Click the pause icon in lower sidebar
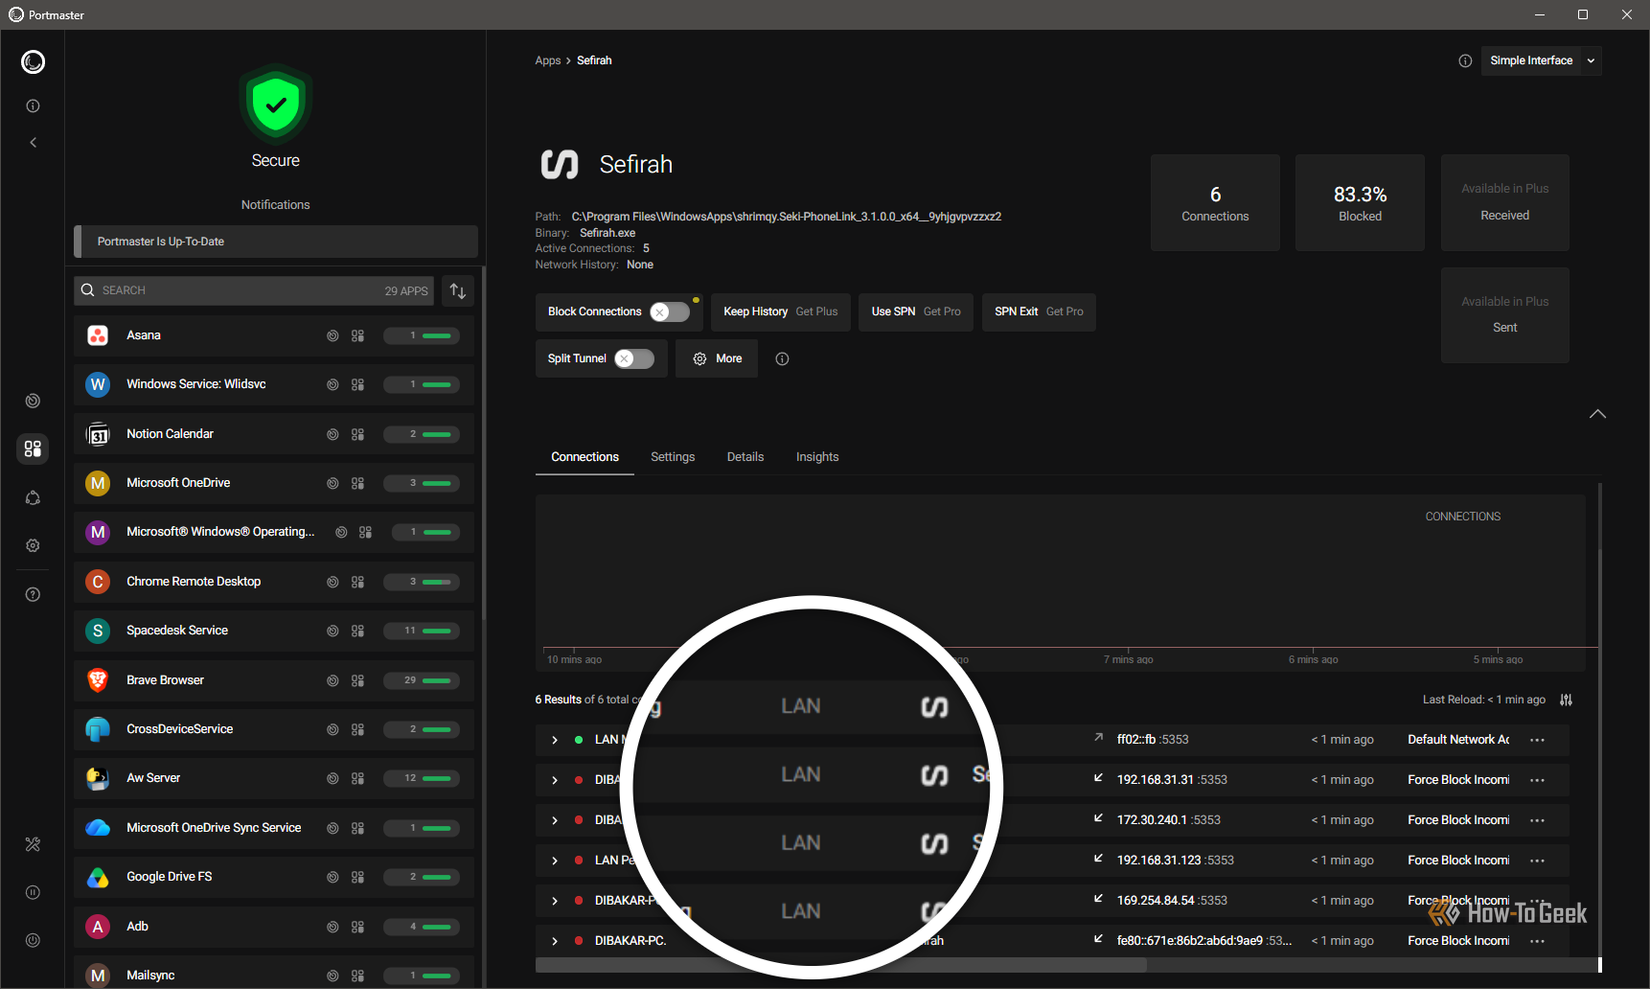This screenshot has width=1650, height=989. (x=33, y=893)
